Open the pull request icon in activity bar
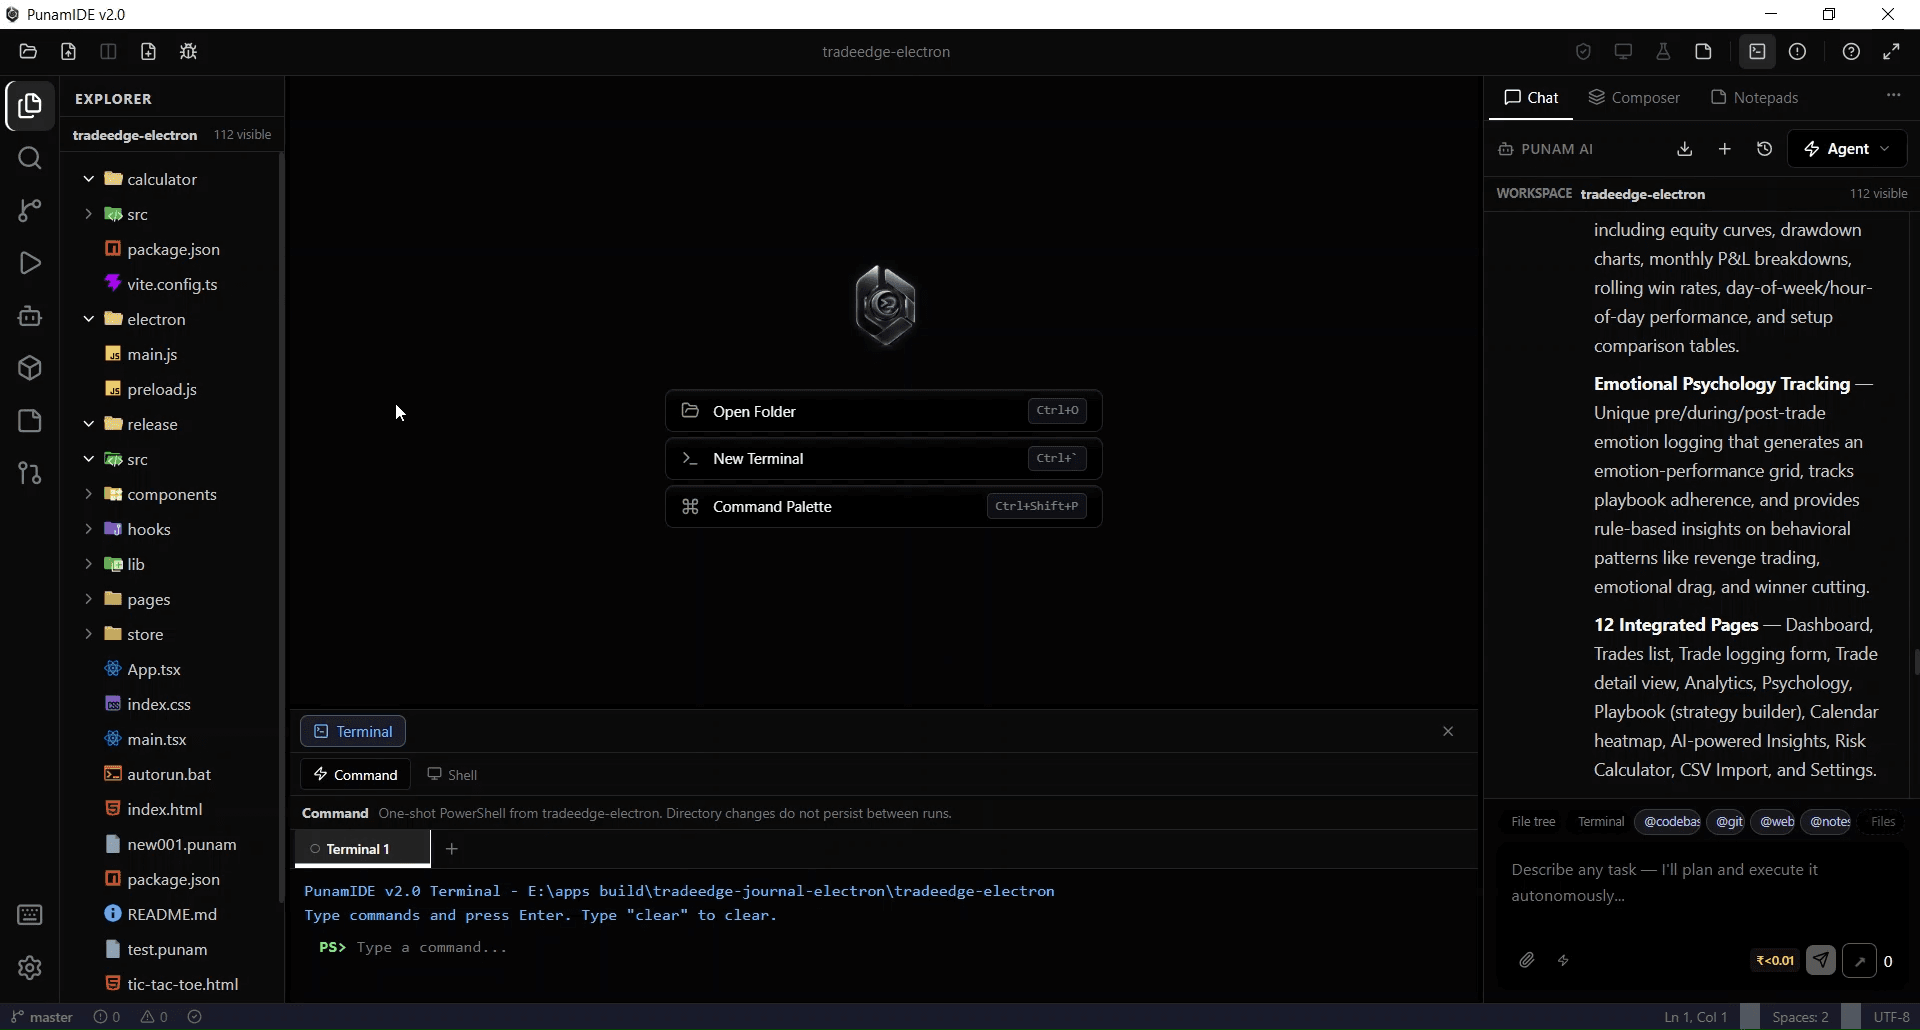Image resolution: width=1920 pixels, height=1030 pixels. point(30,473)
